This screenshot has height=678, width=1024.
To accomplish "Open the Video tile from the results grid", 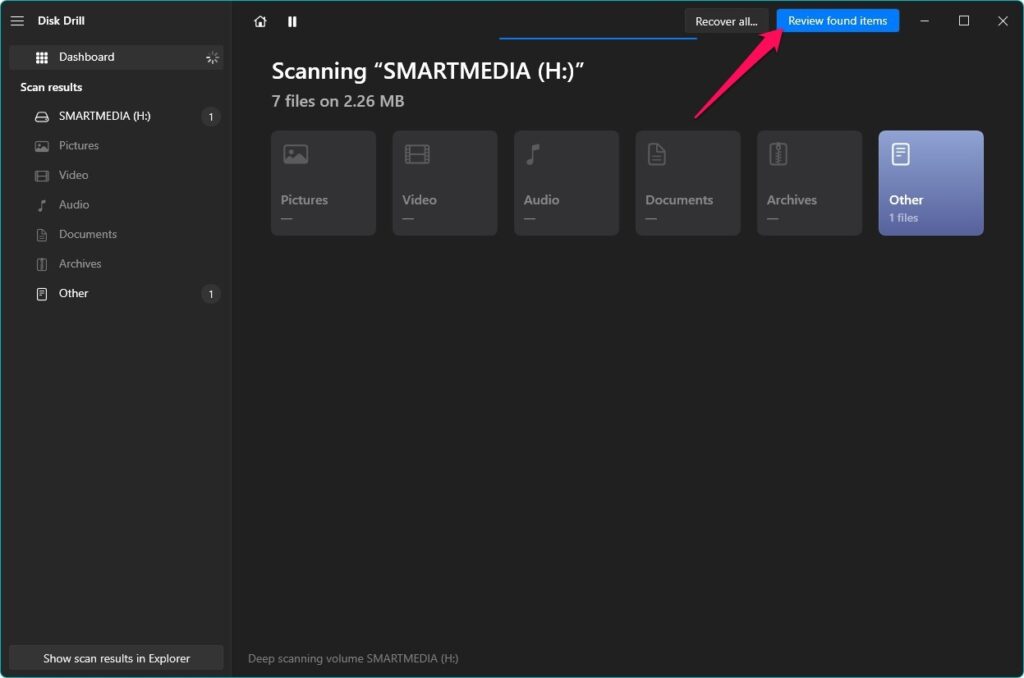I will [444, 182].
